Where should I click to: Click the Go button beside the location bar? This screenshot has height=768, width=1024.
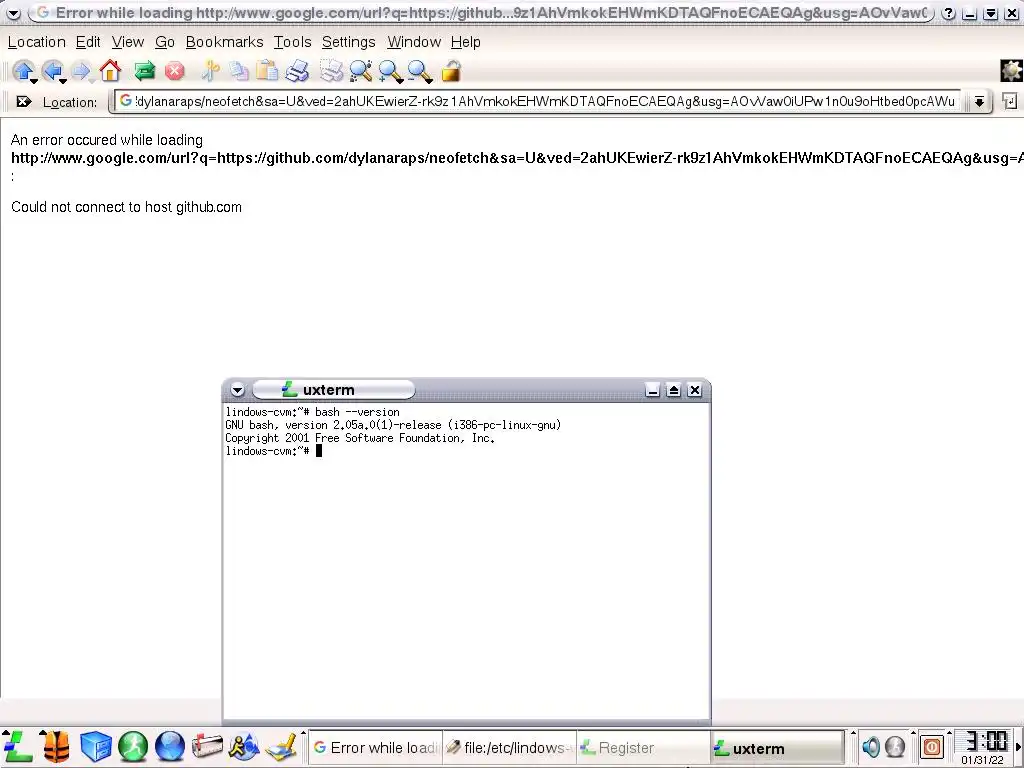click(x=1010, y=101)
